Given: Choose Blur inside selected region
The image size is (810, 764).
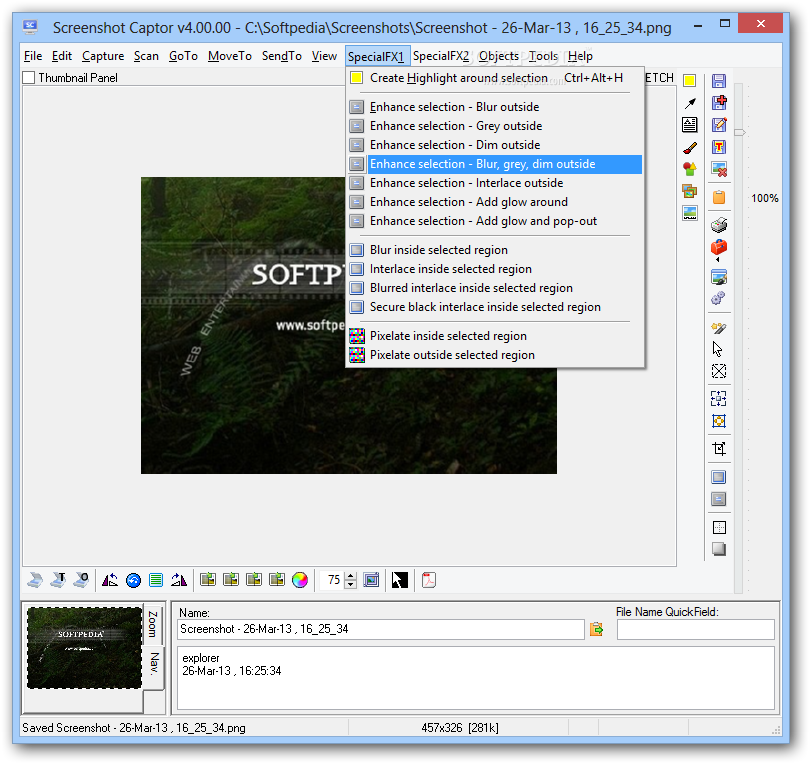Looking at the screenshot, I should point(494,250).
